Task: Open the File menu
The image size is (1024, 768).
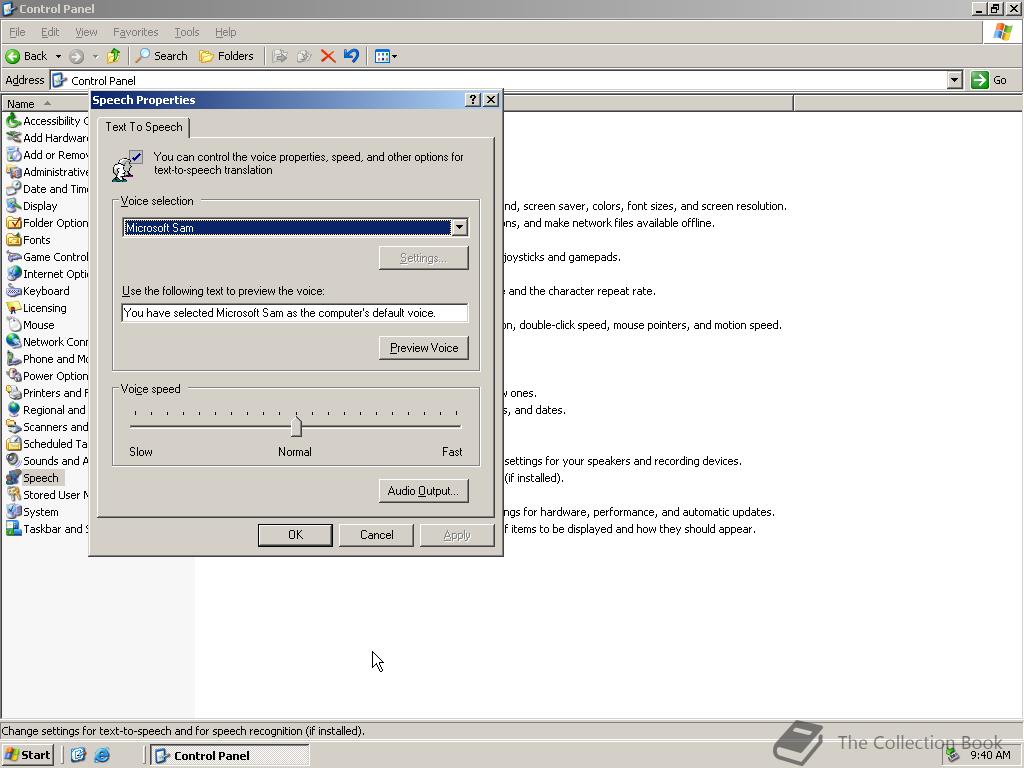Action: tap(17, 32)
